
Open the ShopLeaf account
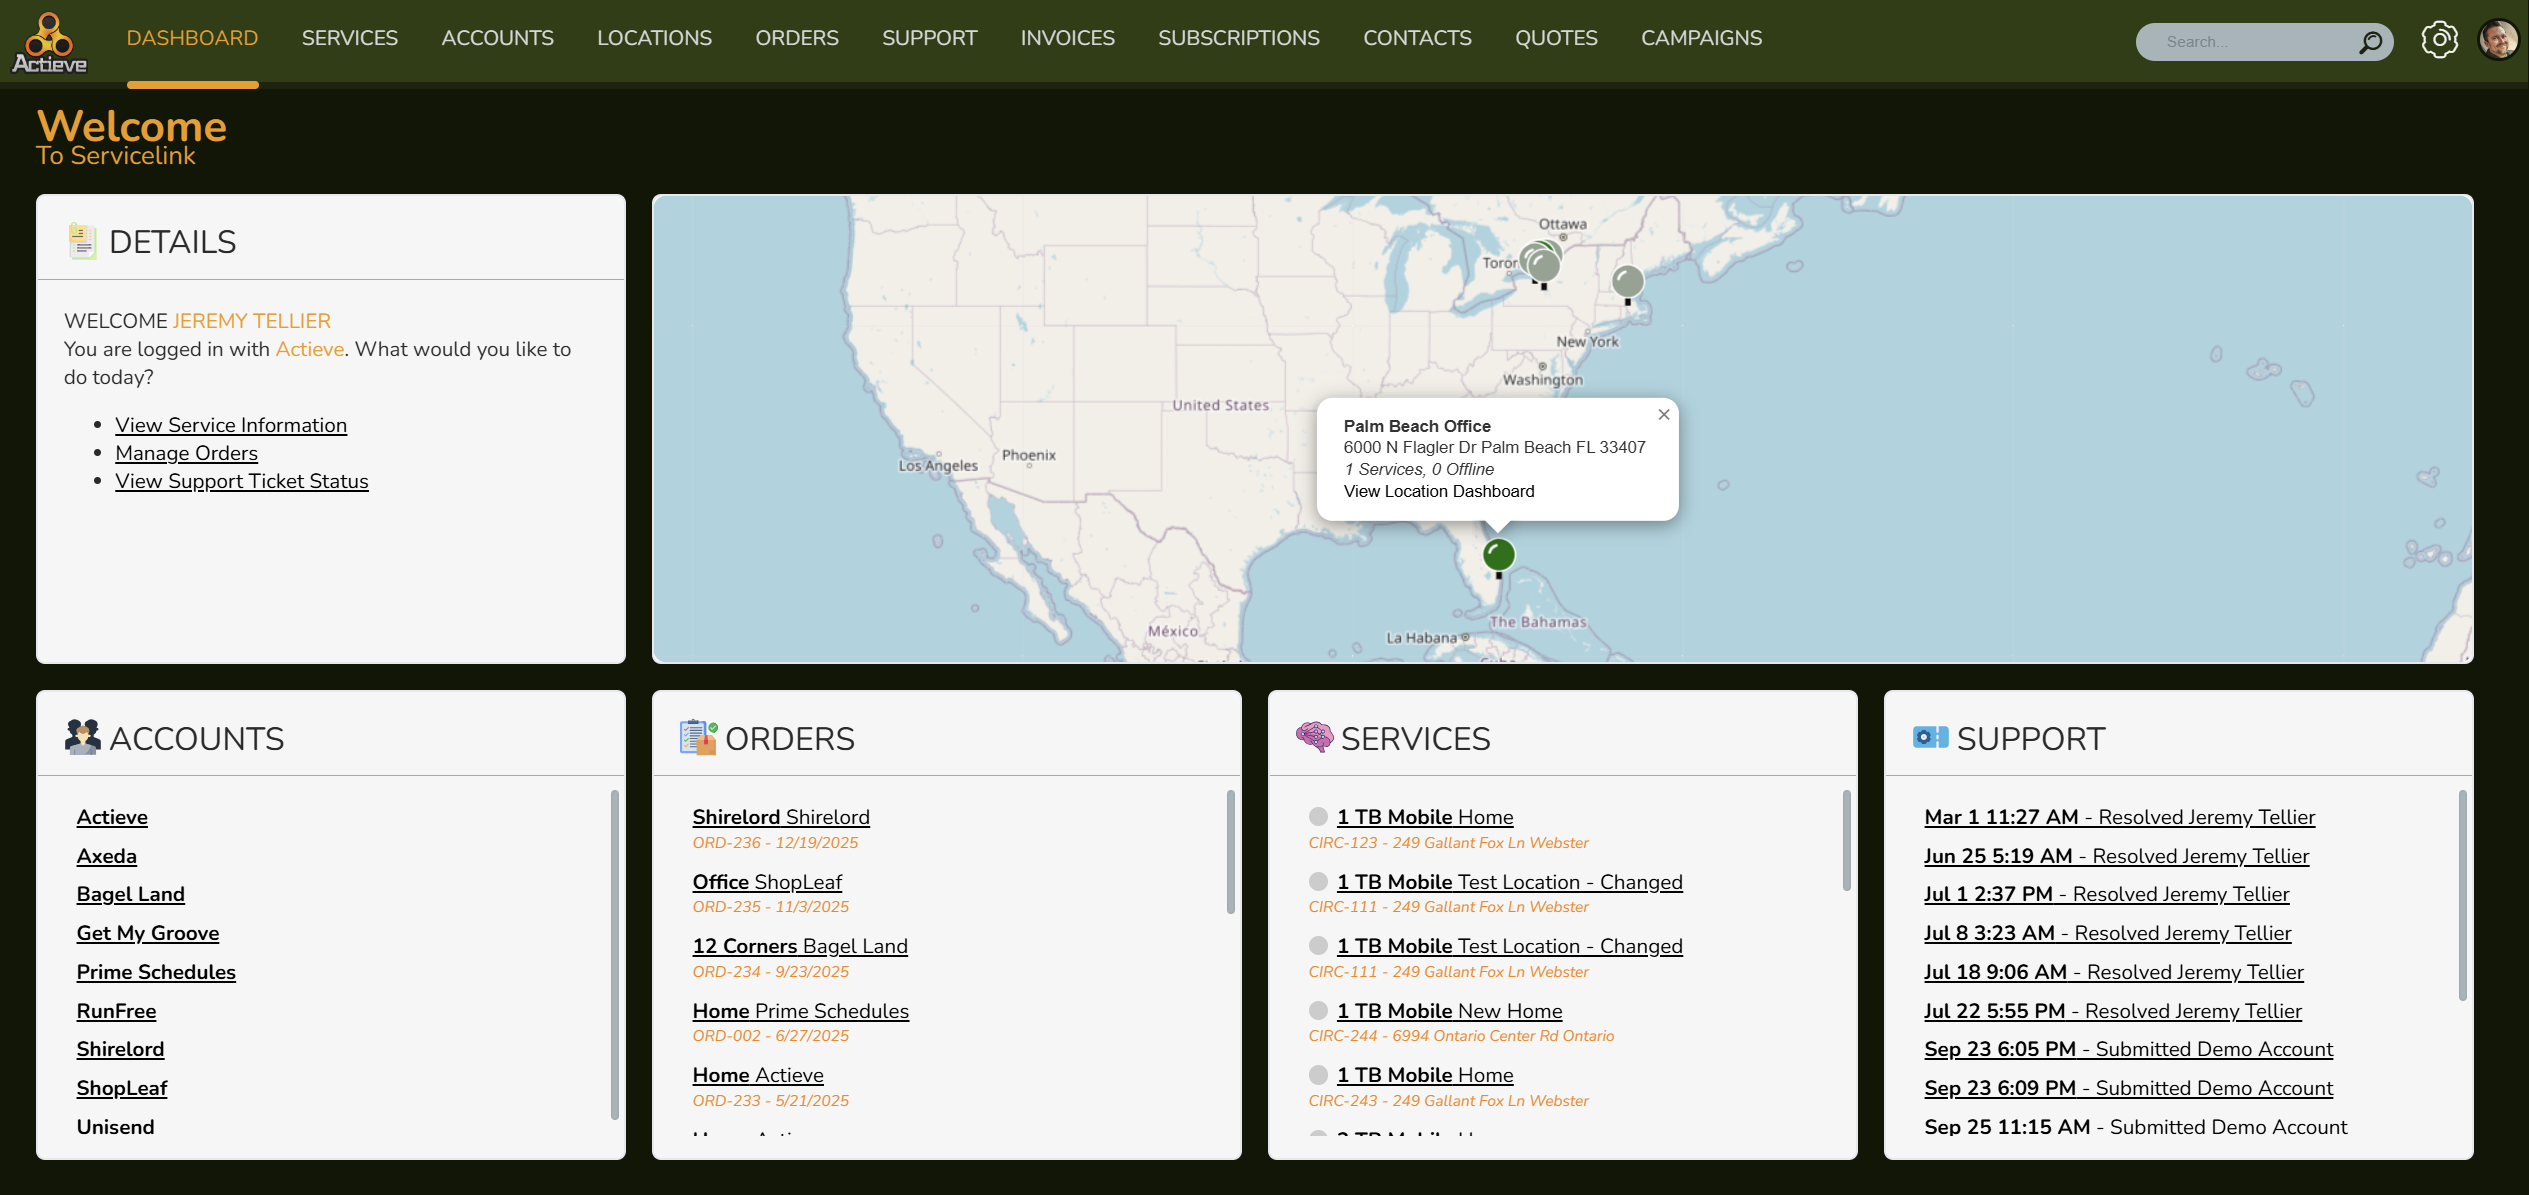(x=122, y=1088)
